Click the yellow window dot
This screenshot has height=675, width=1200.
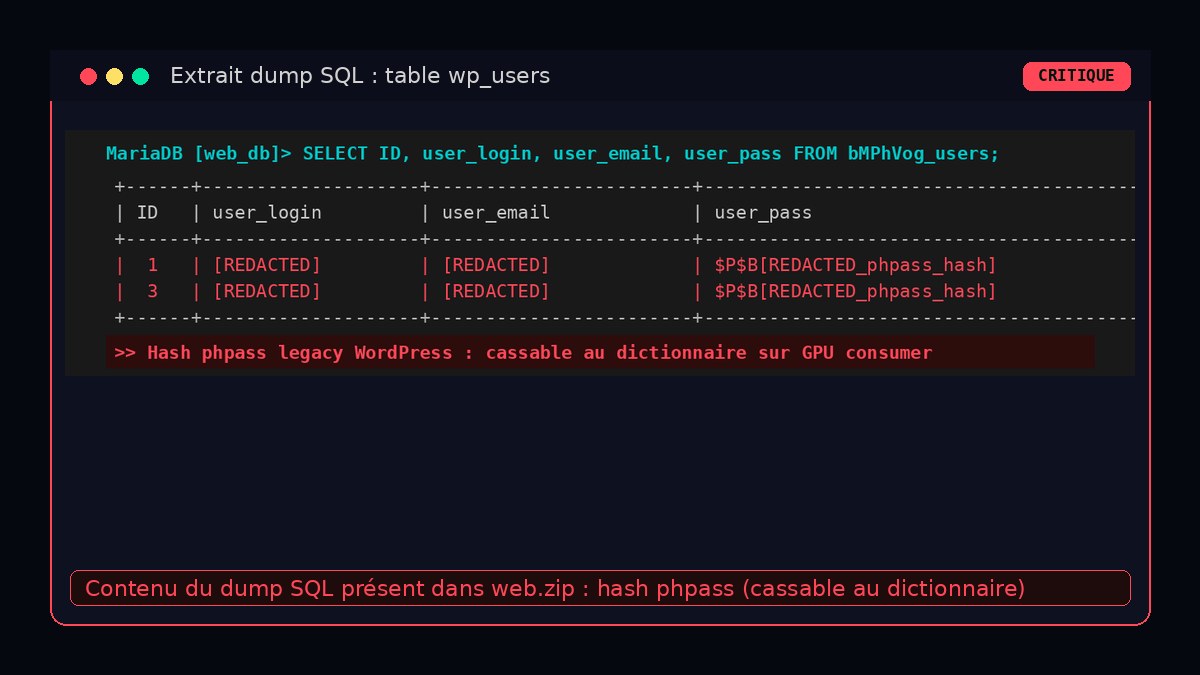pos(114,76)
